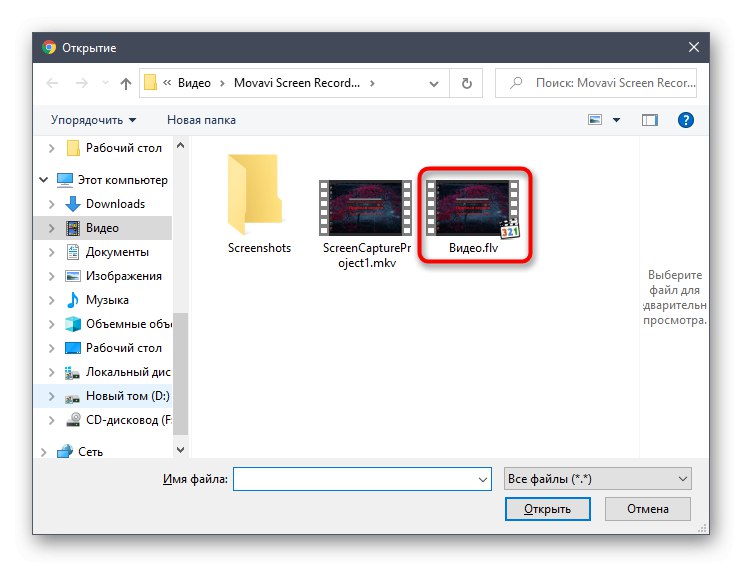Open the view options dropdown arrow
Viewport: 742px width, 567px height.
click(x=616, y=120)
